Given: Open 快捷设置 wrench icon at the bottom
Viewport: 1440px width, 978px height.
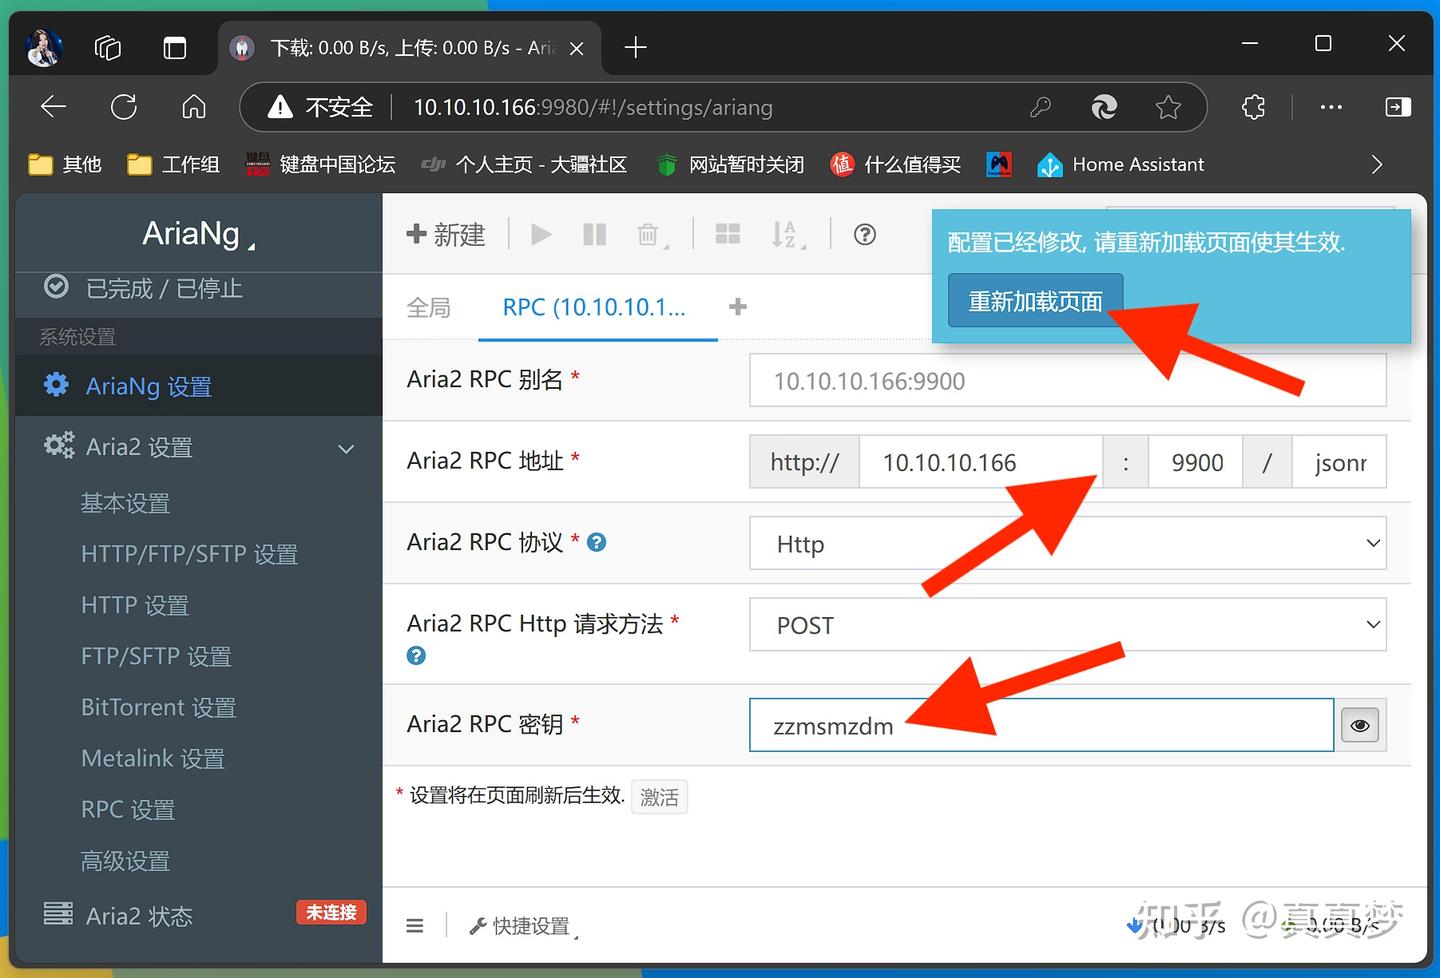Looking at the screenshot, I should (x=520, y=925).
